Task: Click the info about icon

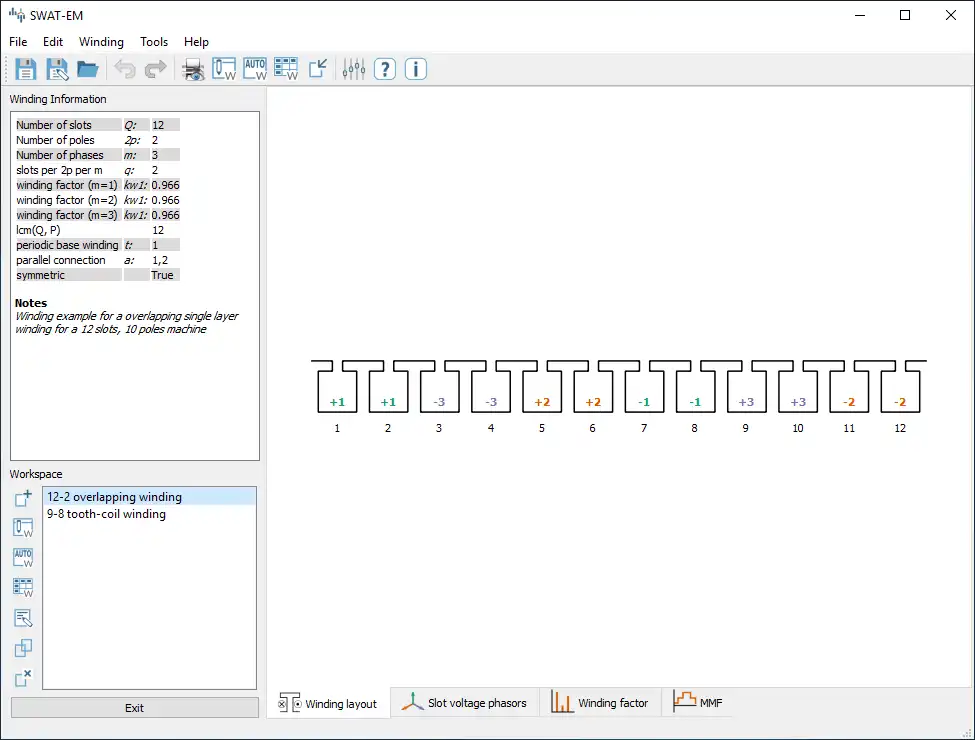Action: pyautogui.click(x=416, y=69)
